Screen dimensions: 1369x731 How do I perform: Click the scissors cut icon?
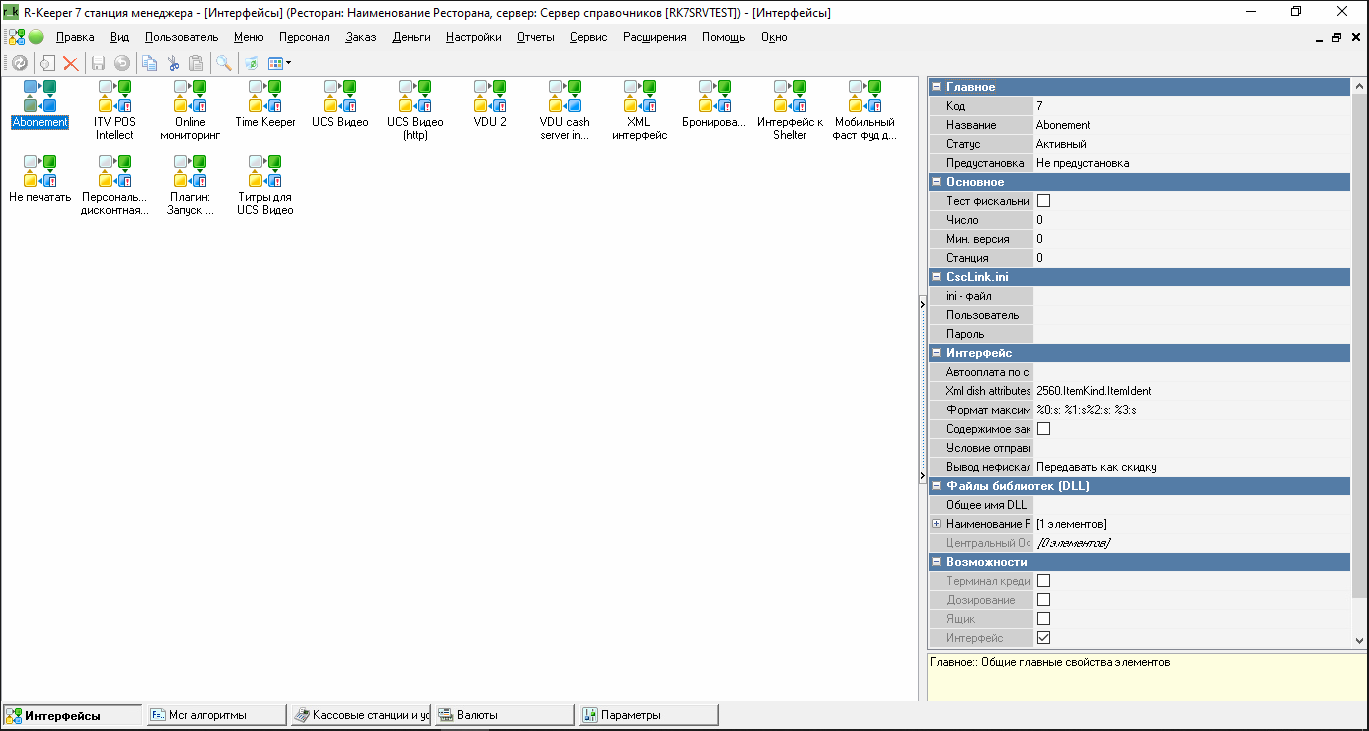coord(173,63)
